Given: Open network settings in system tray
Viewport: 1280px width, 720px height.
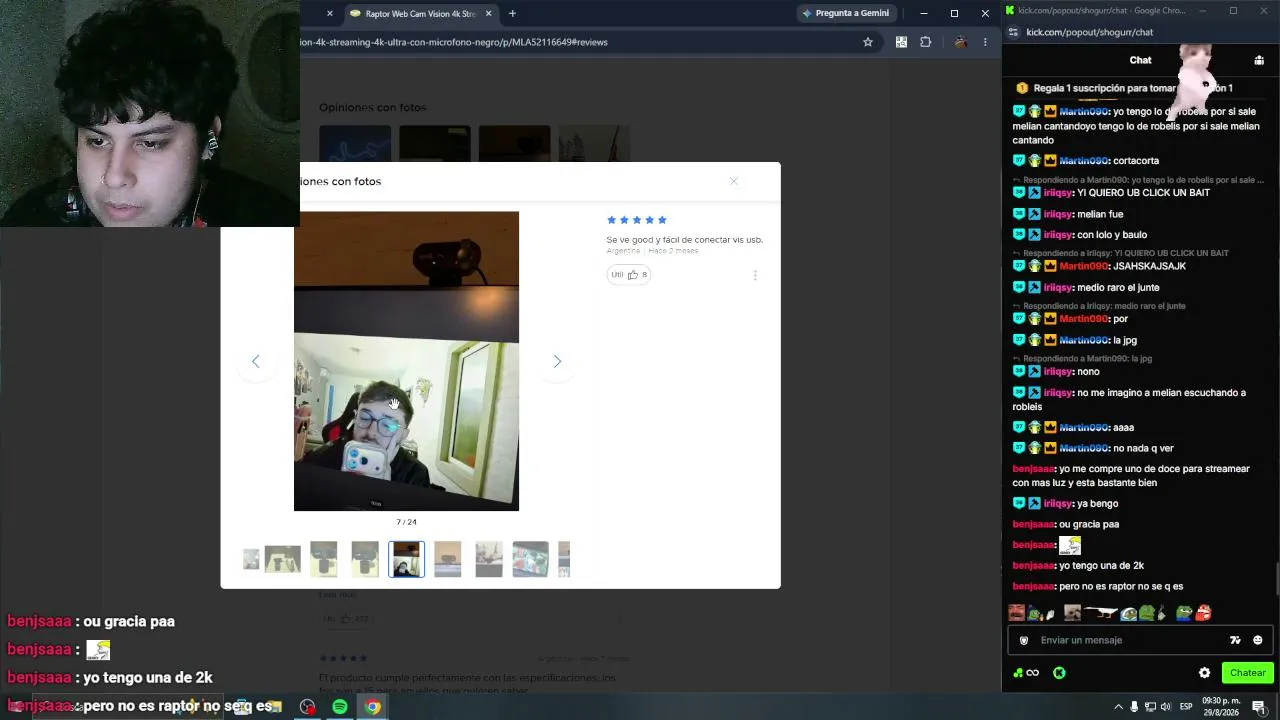Looking at the screenshot, I should tap(1150, 707).
